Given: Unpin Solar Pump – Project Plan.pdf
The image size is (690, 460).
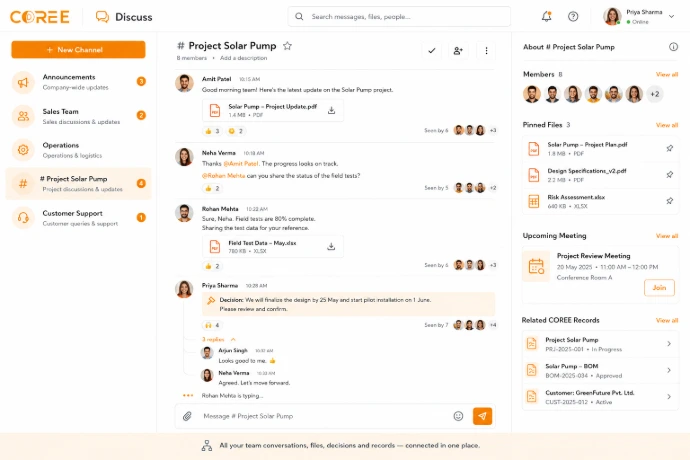Looking at the screenshot, I should (x=669, y=148).
